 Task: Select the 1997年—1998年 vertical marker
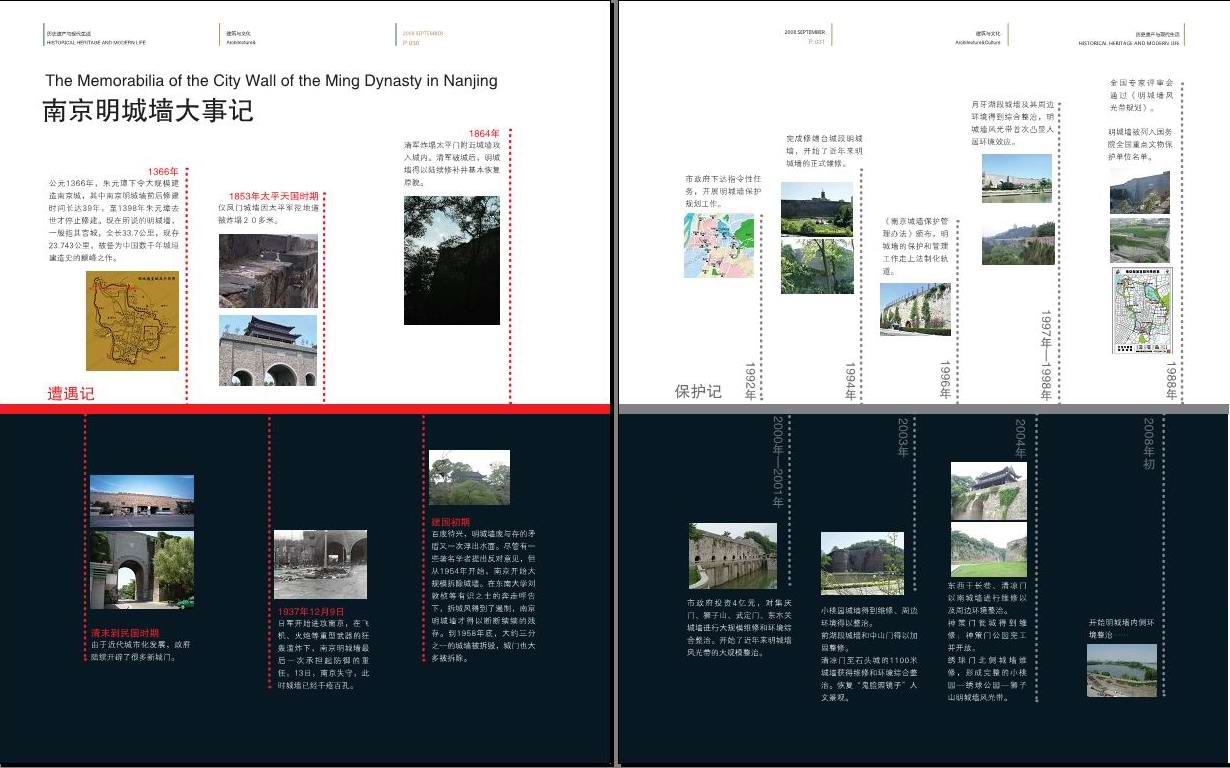[x=1046, y=355]
